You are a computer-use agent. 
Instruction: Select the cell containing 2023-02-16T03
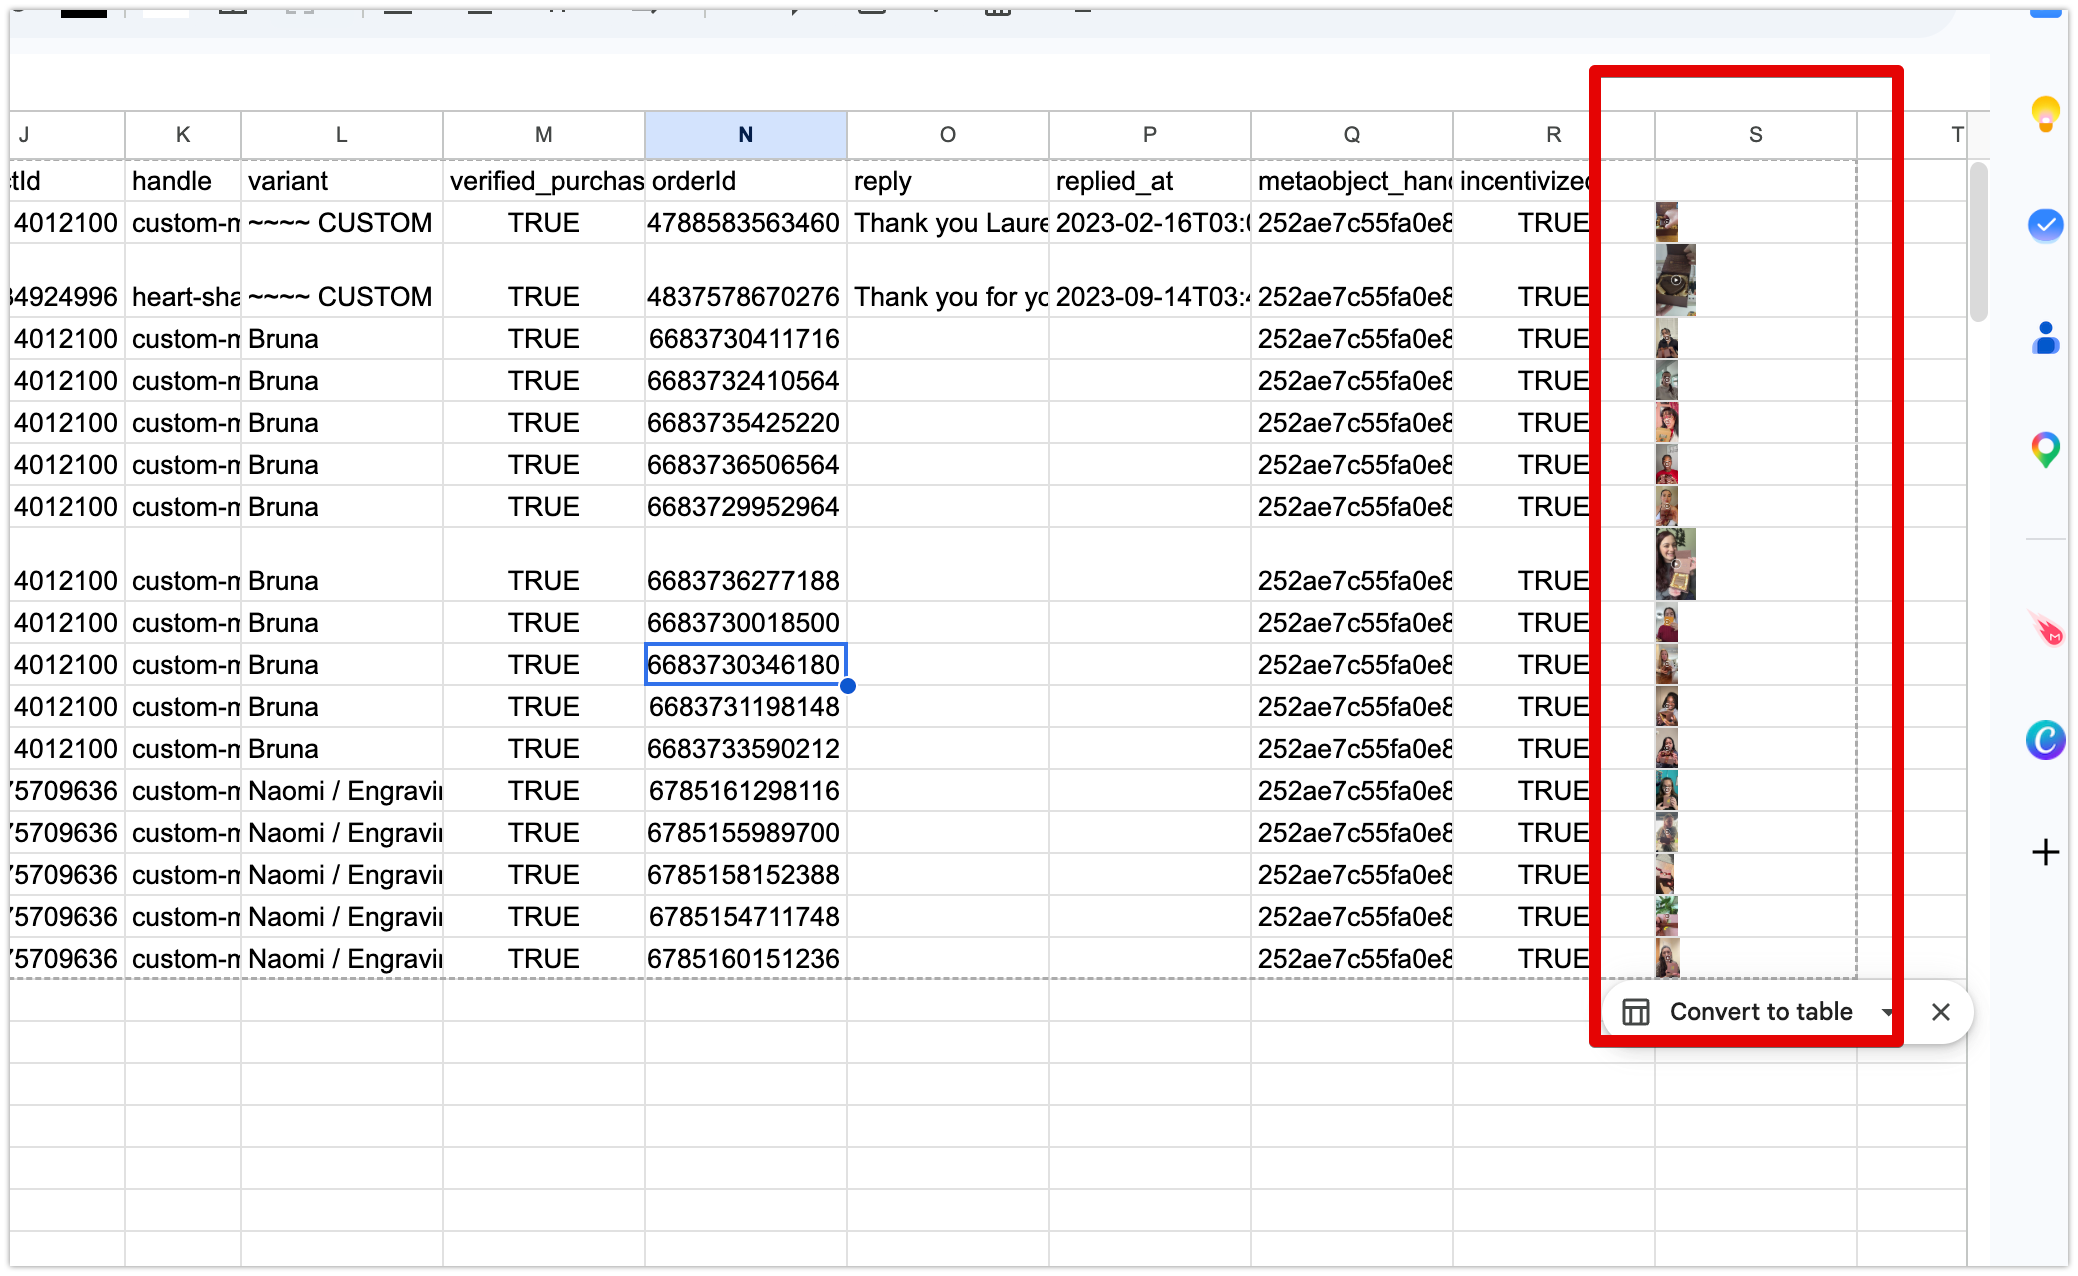(x=1149, y=223)
